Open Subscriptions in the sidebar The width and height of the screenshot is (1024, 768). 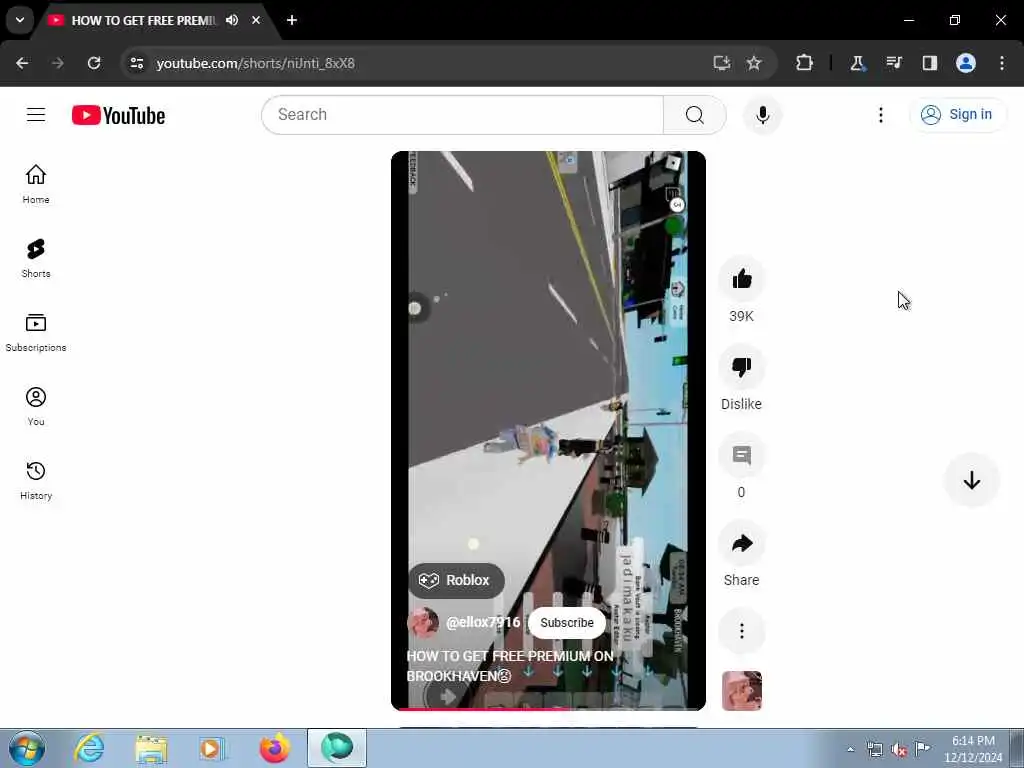point(36,332)
